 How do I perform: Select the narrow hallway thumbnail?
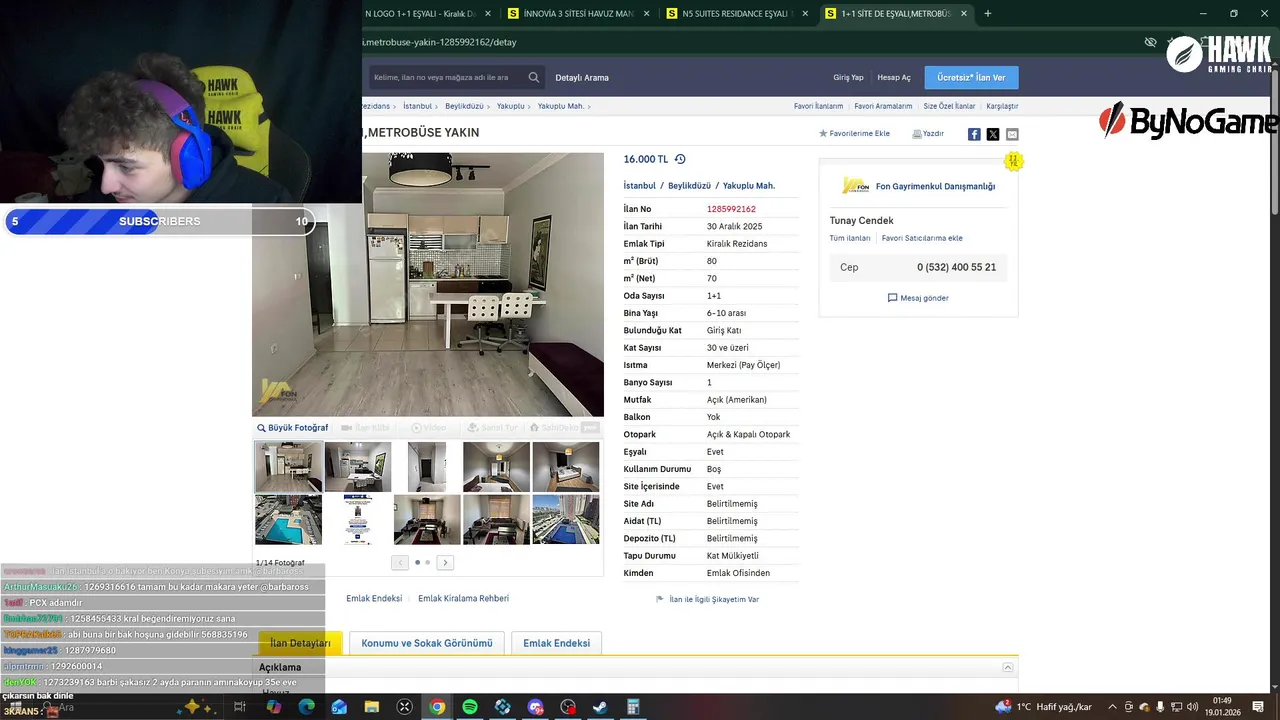[427, 467]
